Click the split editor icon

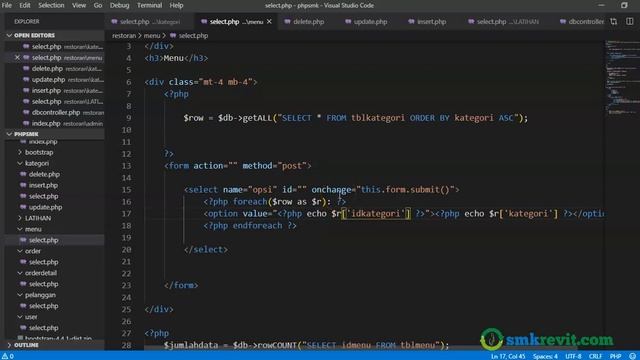[630, 22]
